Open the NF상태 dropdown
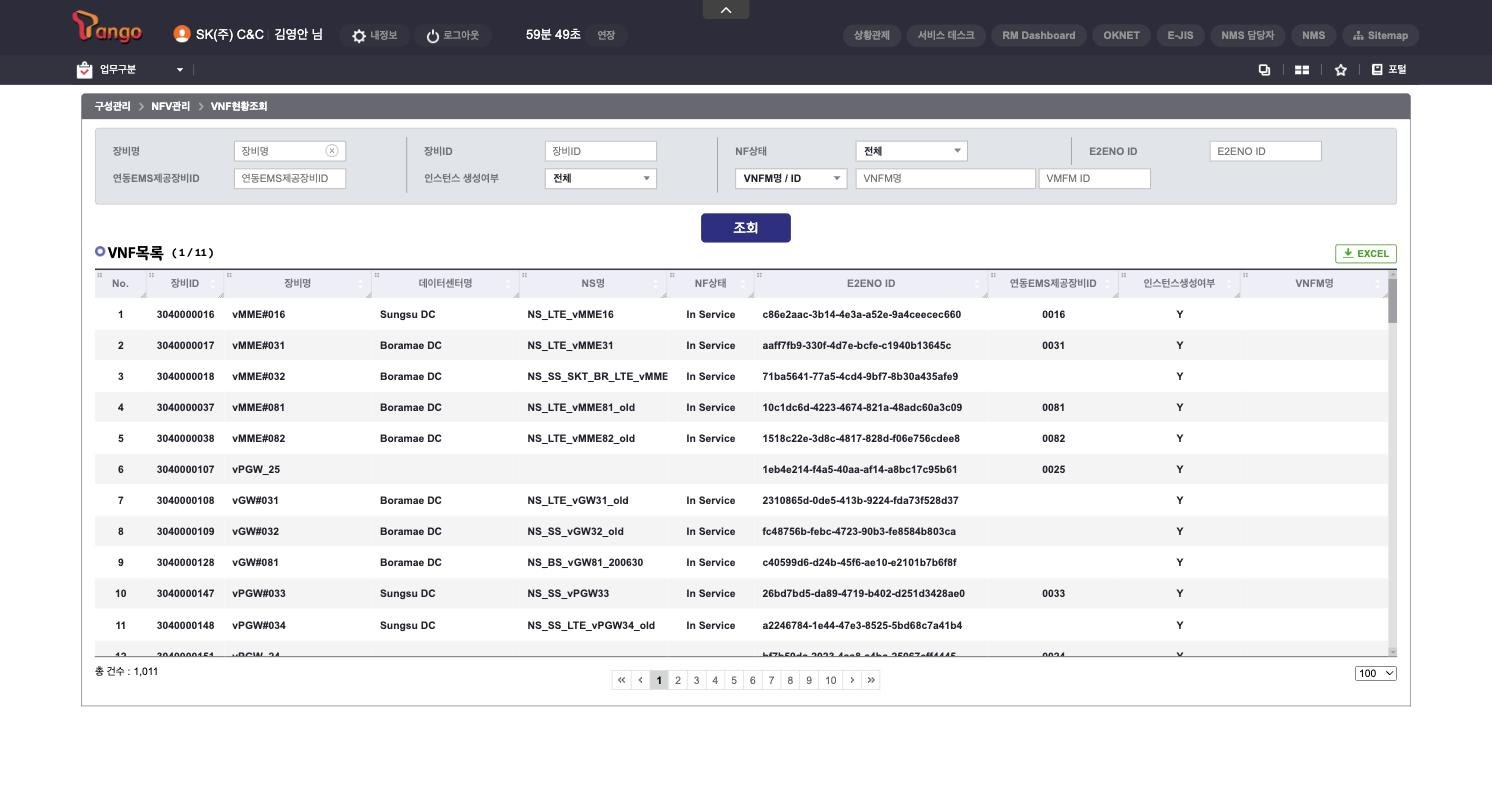 pyautogui.click(x=911, y=151)
